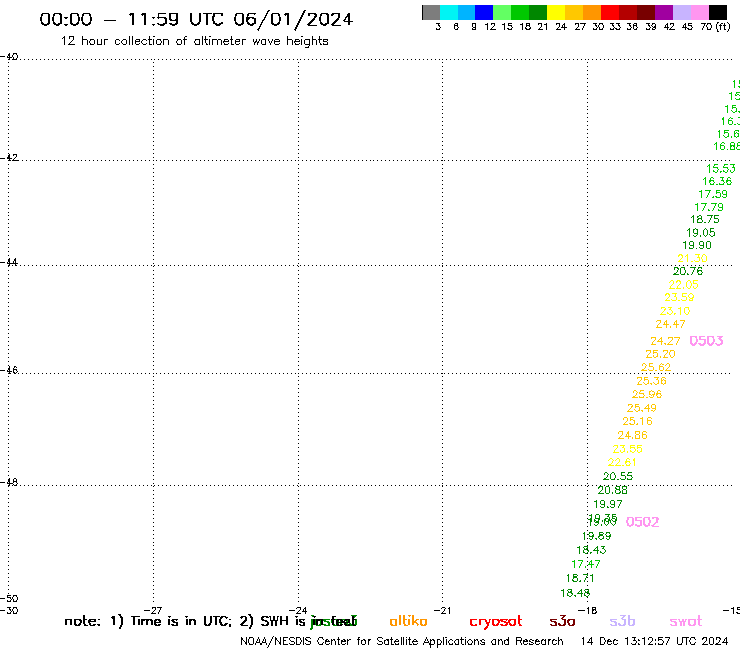The height and width of the screenshot is (650, 740).
Task: Click the yellow swatch in color scale
Action: (x=556, y=12)
